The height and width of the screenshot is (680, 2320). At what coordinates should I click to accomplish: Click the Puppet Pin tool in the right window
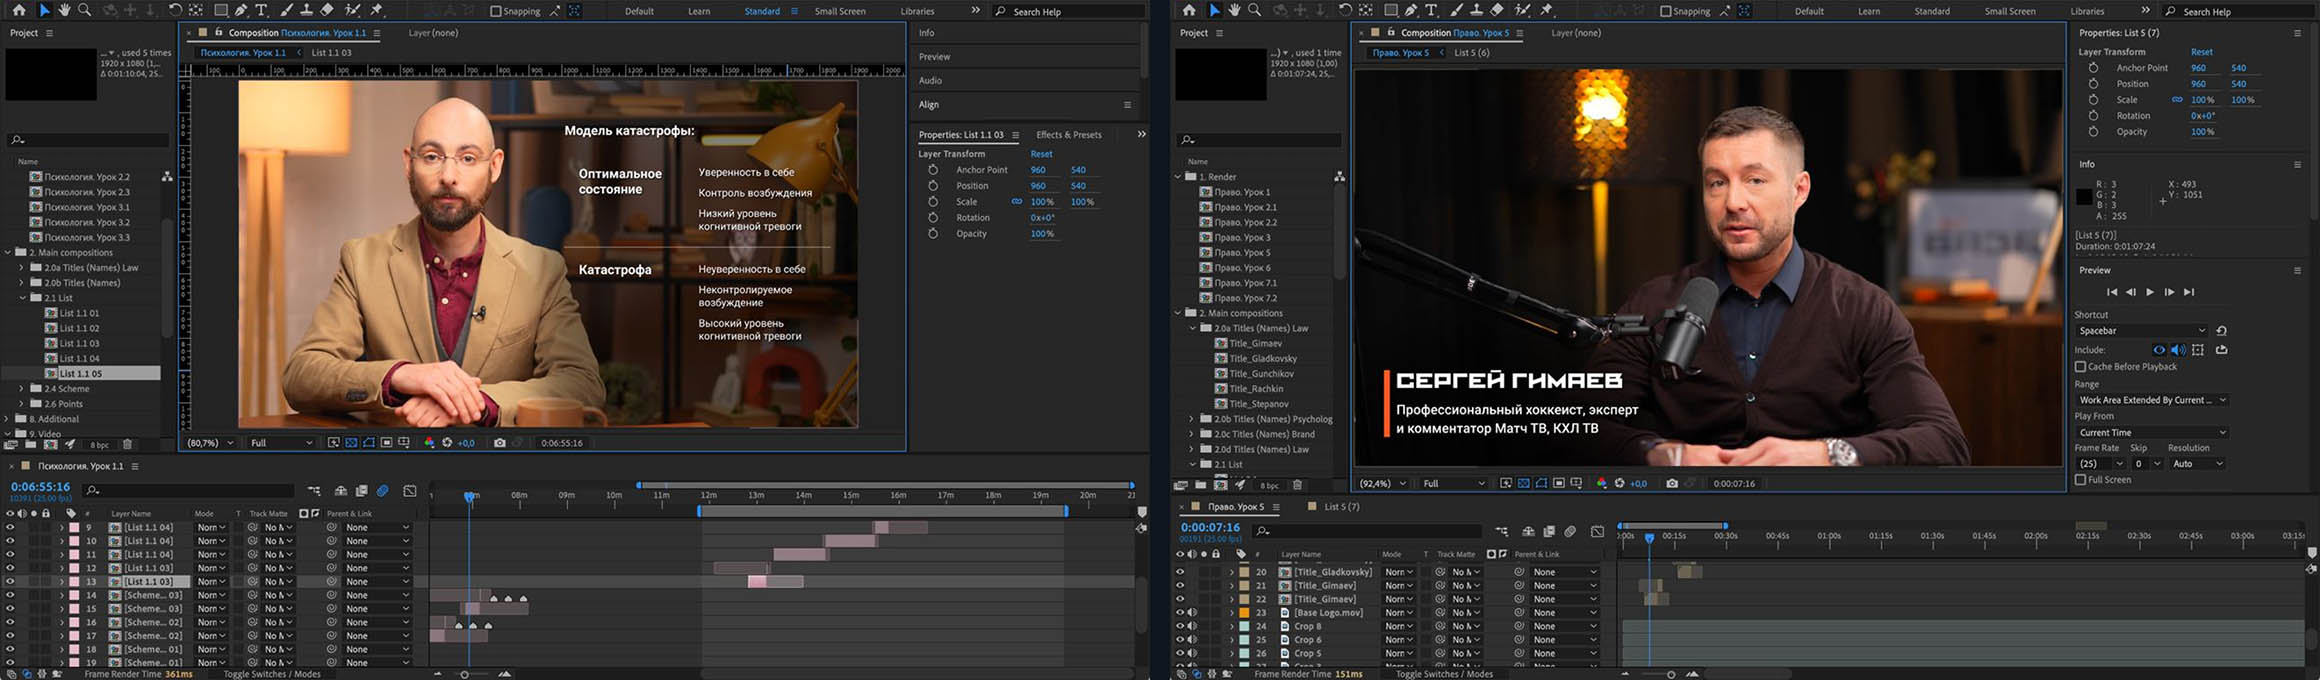pos(1547,10)
